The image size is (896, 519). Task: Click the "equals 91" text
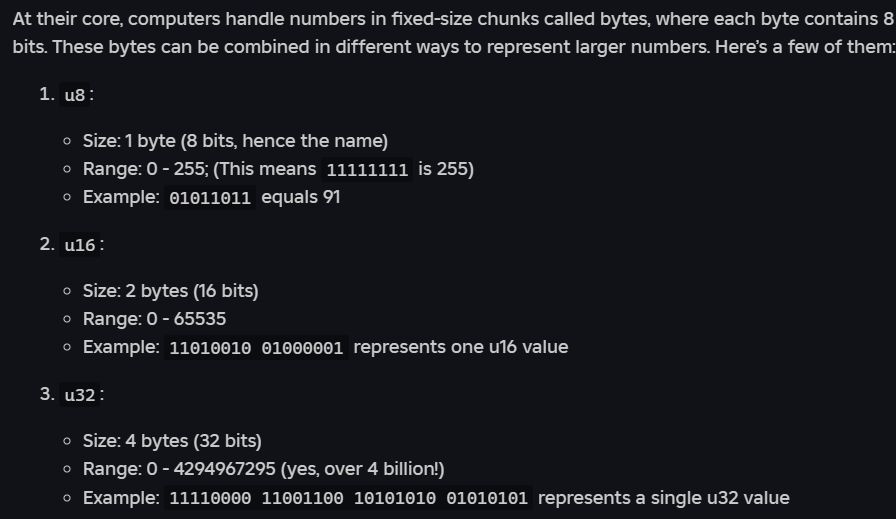tap(301, 197)
